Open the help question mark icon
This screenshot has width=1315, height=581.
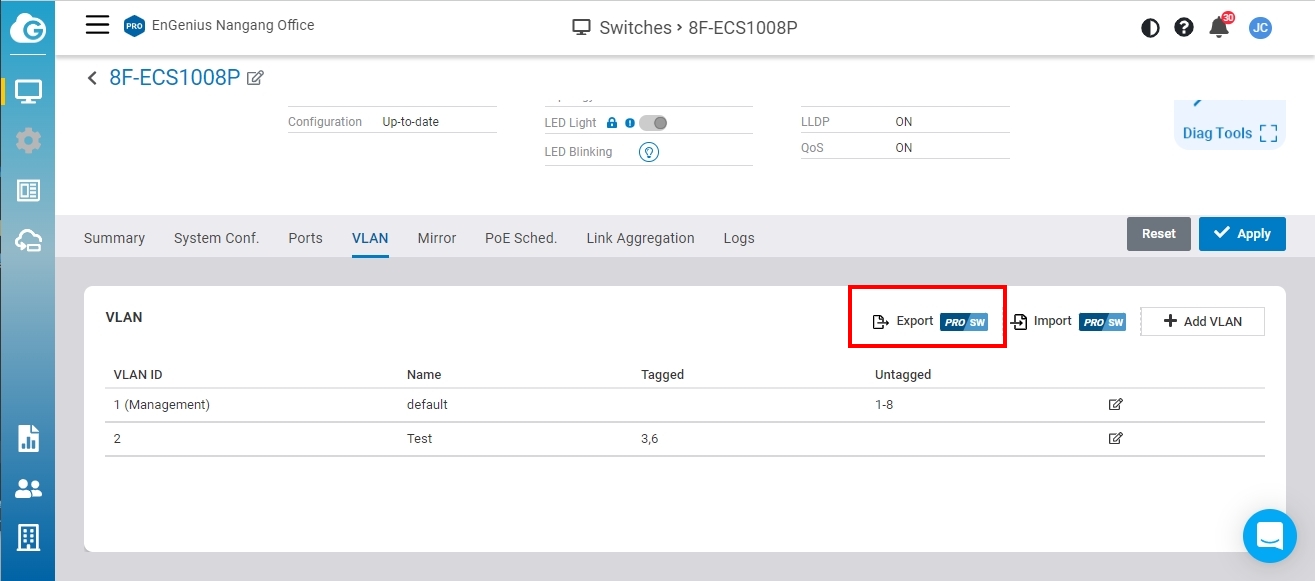click(x=1184, y=28)
